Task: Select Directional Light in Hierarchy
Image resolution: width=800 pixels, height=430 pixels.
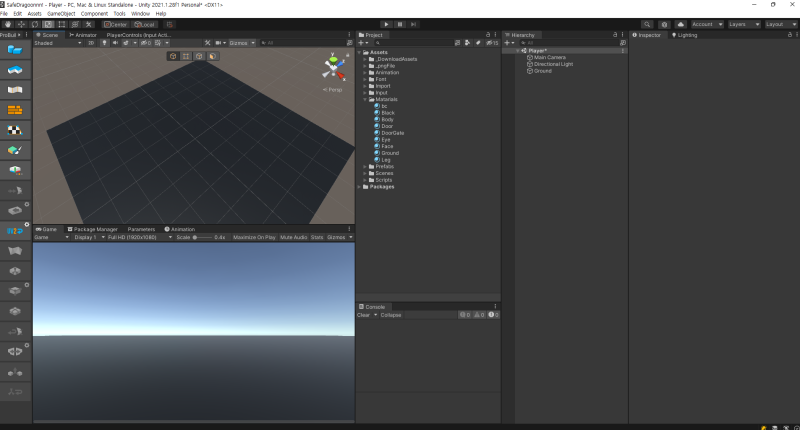Action: pyautogui.click(x=553, y=64)
